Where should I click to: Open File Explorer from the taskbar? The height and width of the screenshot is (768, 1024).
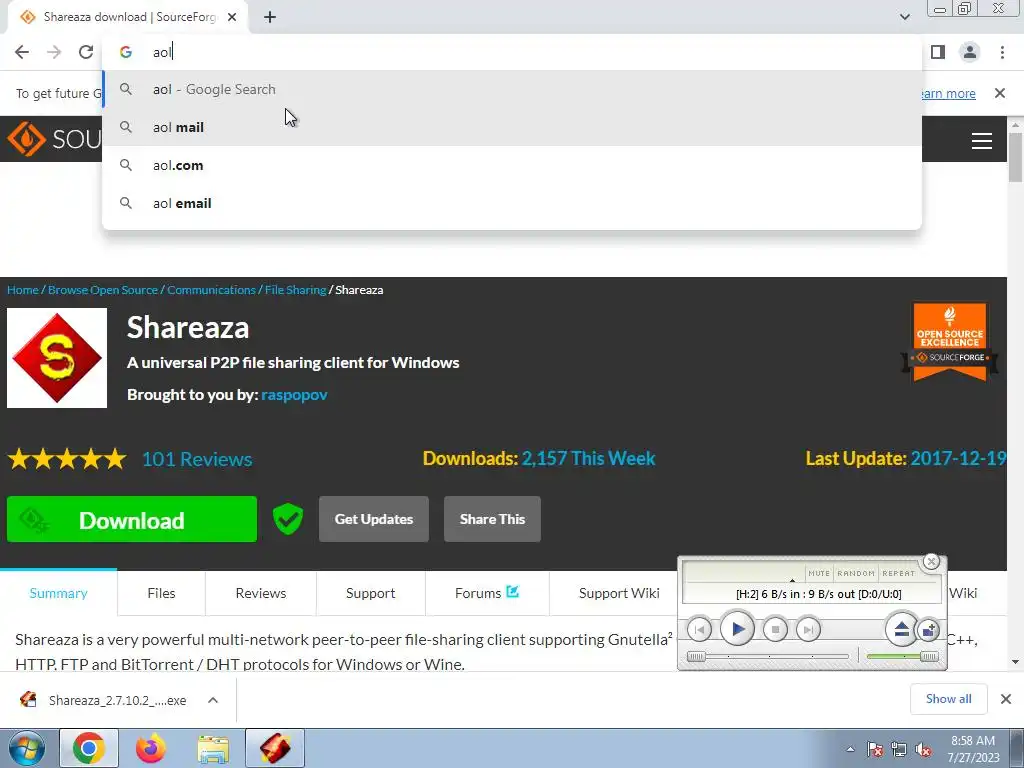pos(213,748)
